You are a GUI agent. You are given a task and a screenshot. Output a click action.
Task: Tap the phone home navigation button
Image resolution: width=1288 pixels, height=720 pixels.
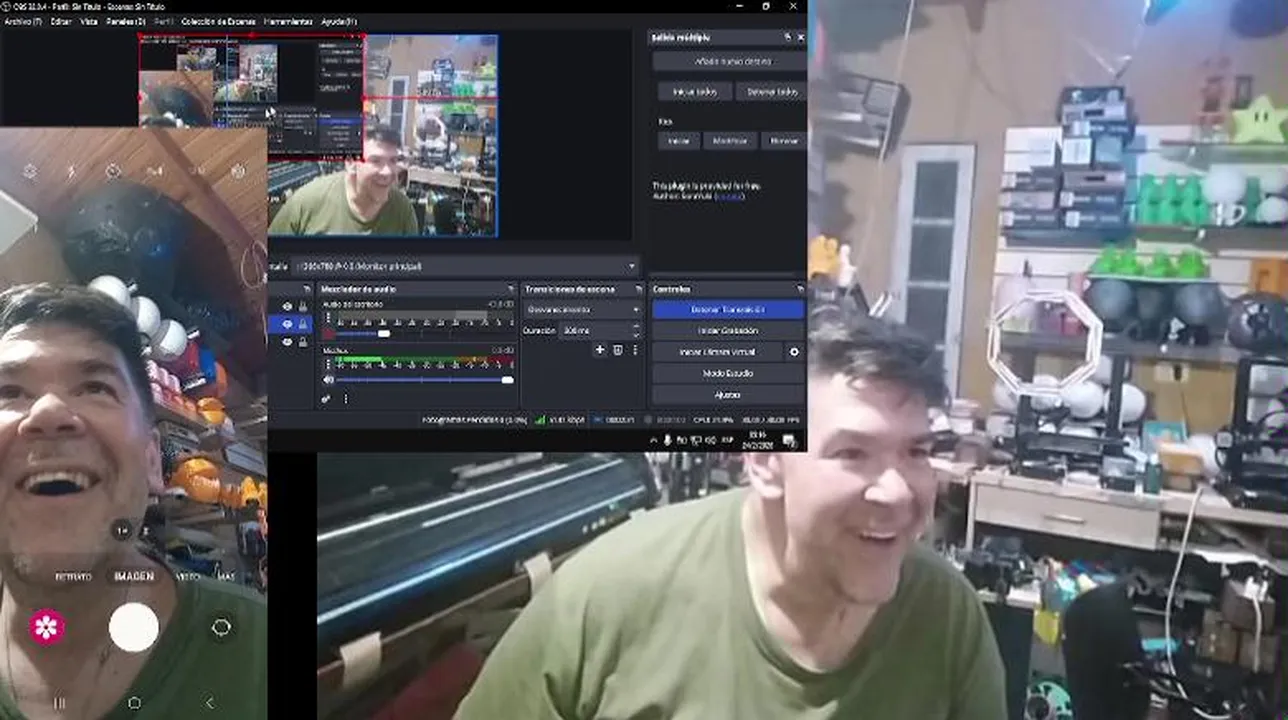134,703
